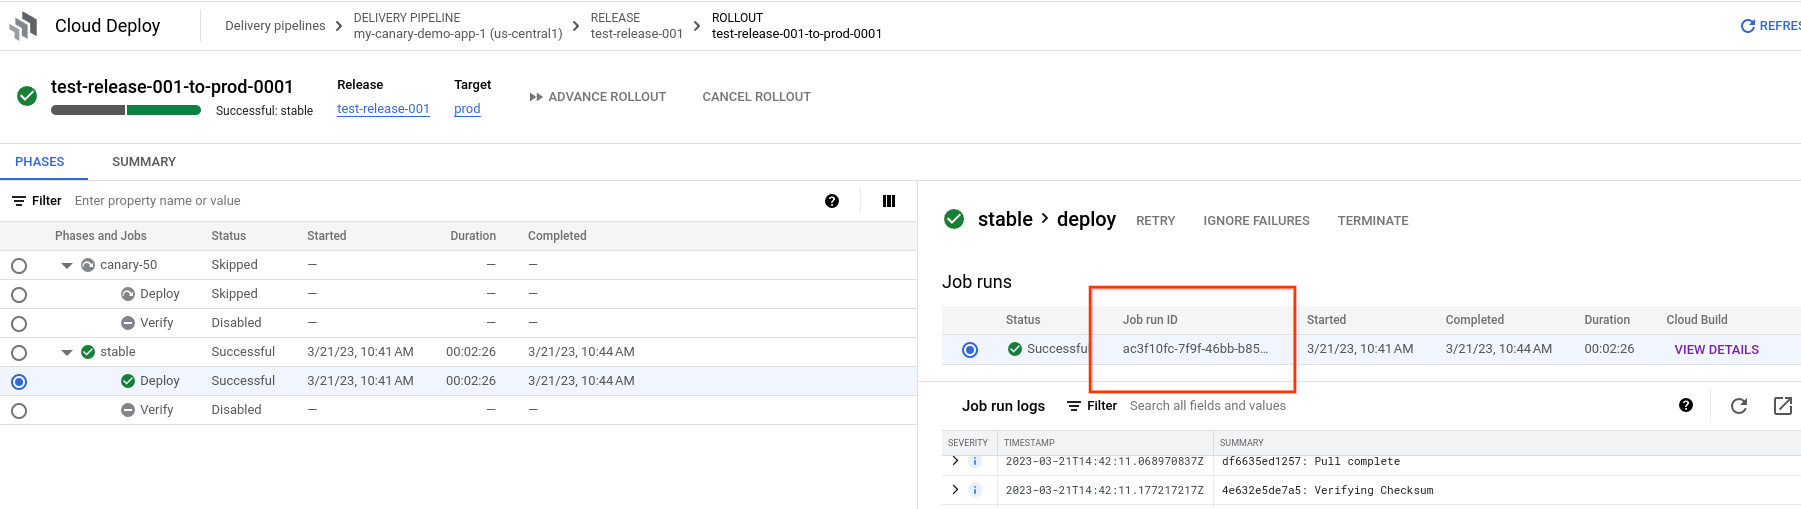Click View Details for Cloud Build
1801x509 pixels.
click(x=1716, y=350)
